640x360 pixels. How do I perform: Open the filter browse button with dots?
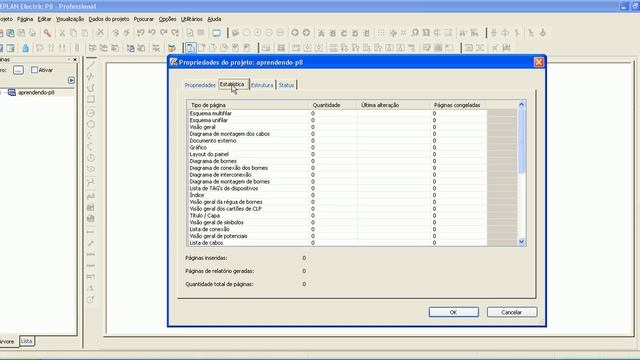click(x=18, y=70)
